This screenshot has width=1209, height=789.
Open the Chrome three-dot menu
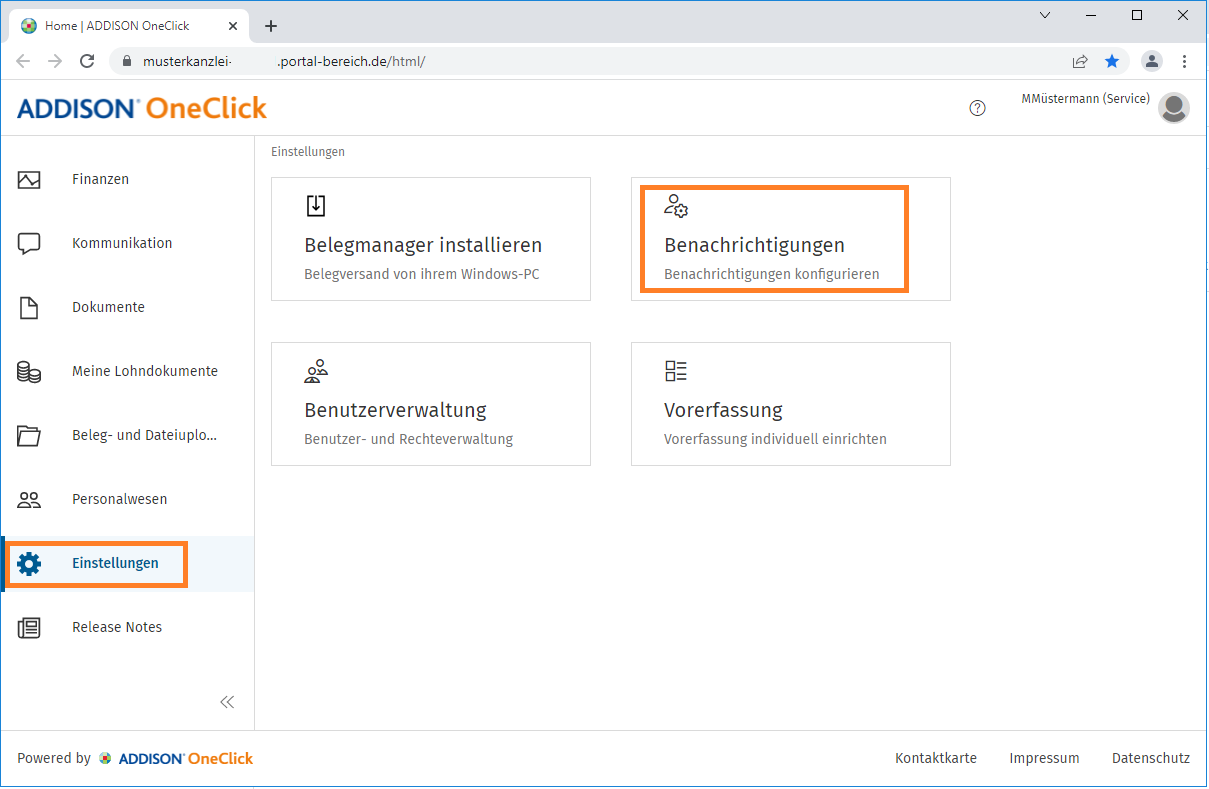(x=1184, y=61)
